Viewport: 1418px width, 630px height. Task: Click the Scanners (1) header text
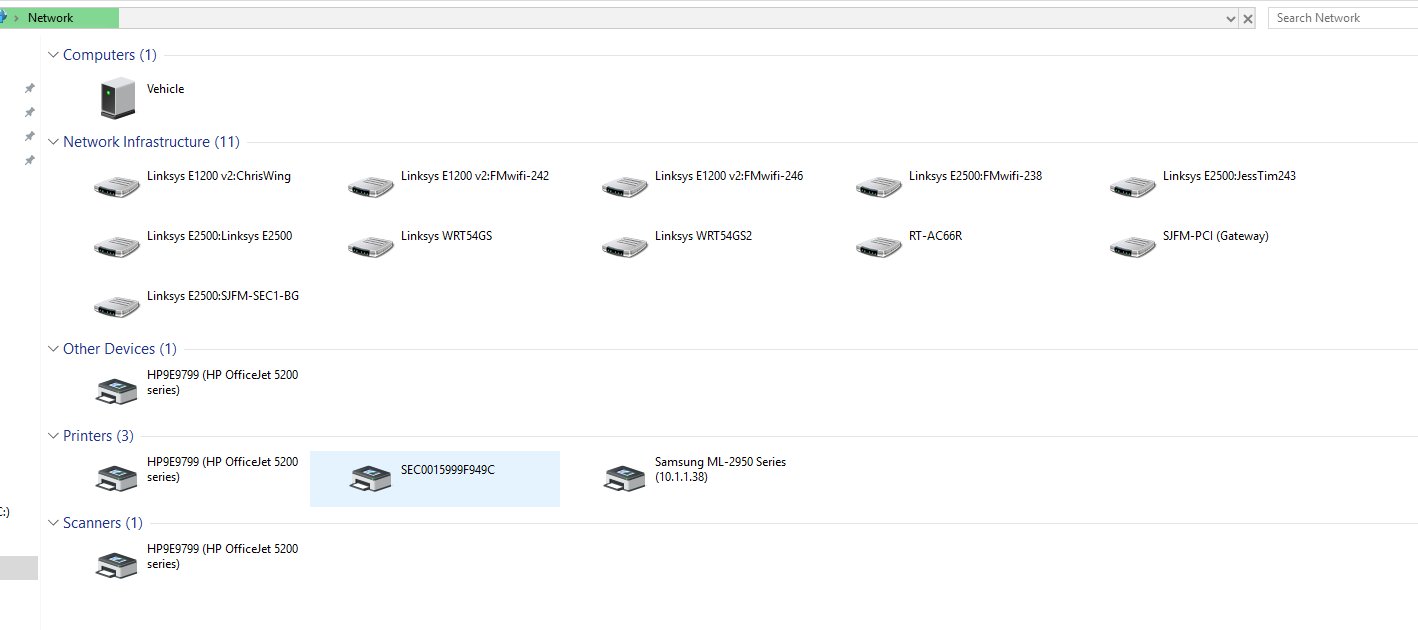pyautogui.click(x=103, y=523)
